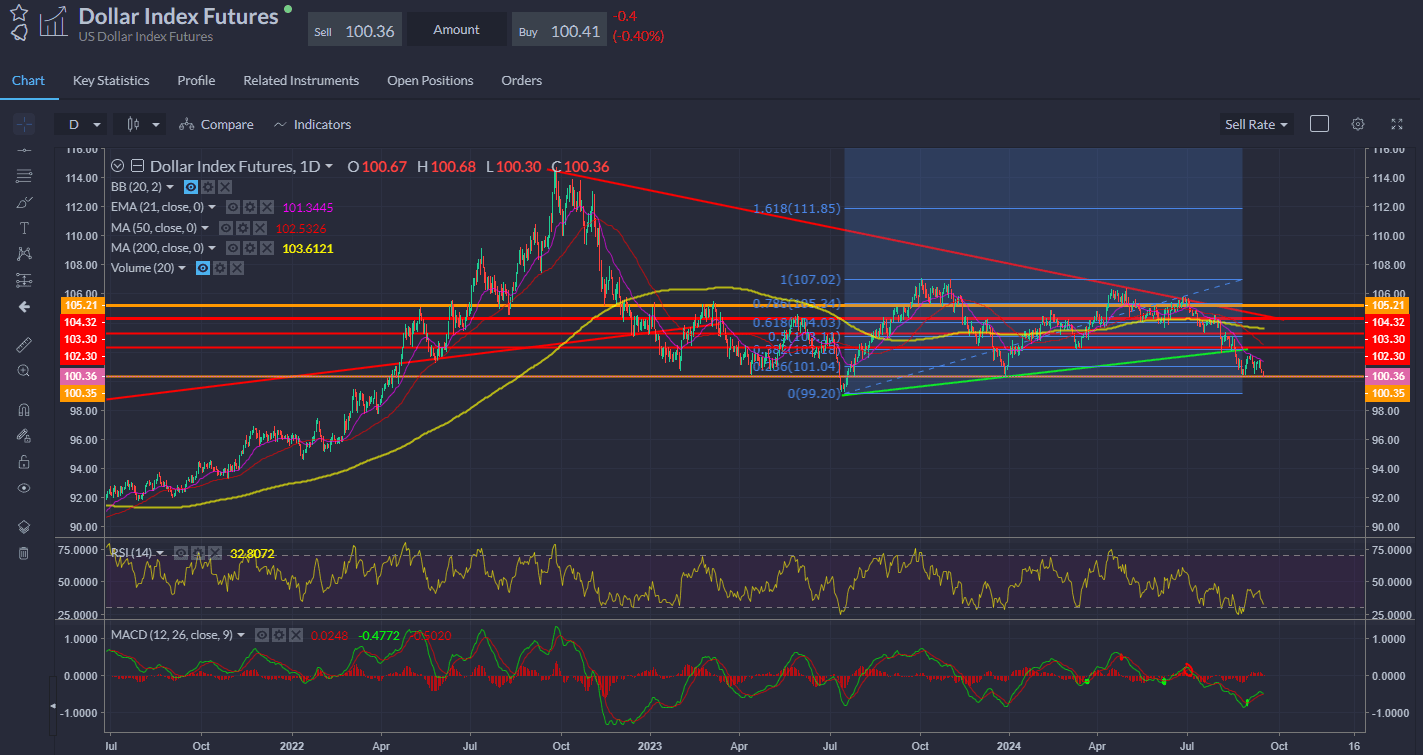Click the Buy 100.41 button

559,31
